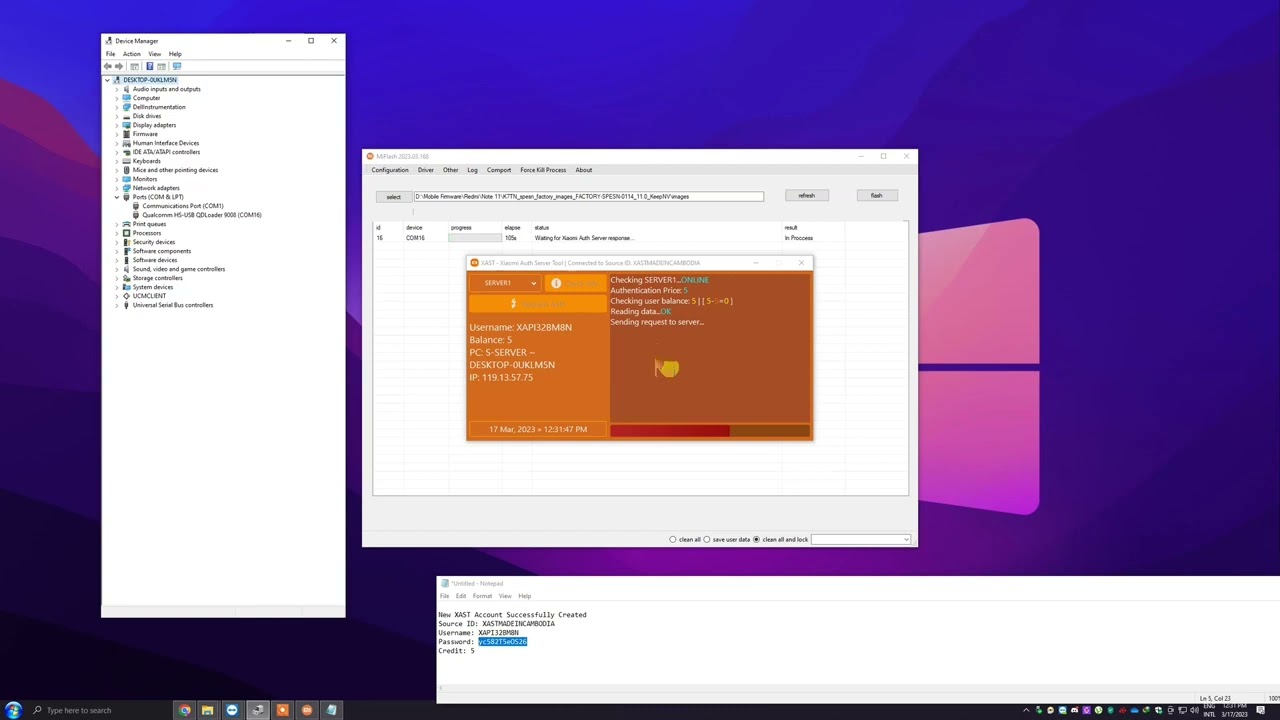This screenshot has width=1280, height=720.
Task: Show hidden system tray icons chevron
Action: tap(1026, 710)
